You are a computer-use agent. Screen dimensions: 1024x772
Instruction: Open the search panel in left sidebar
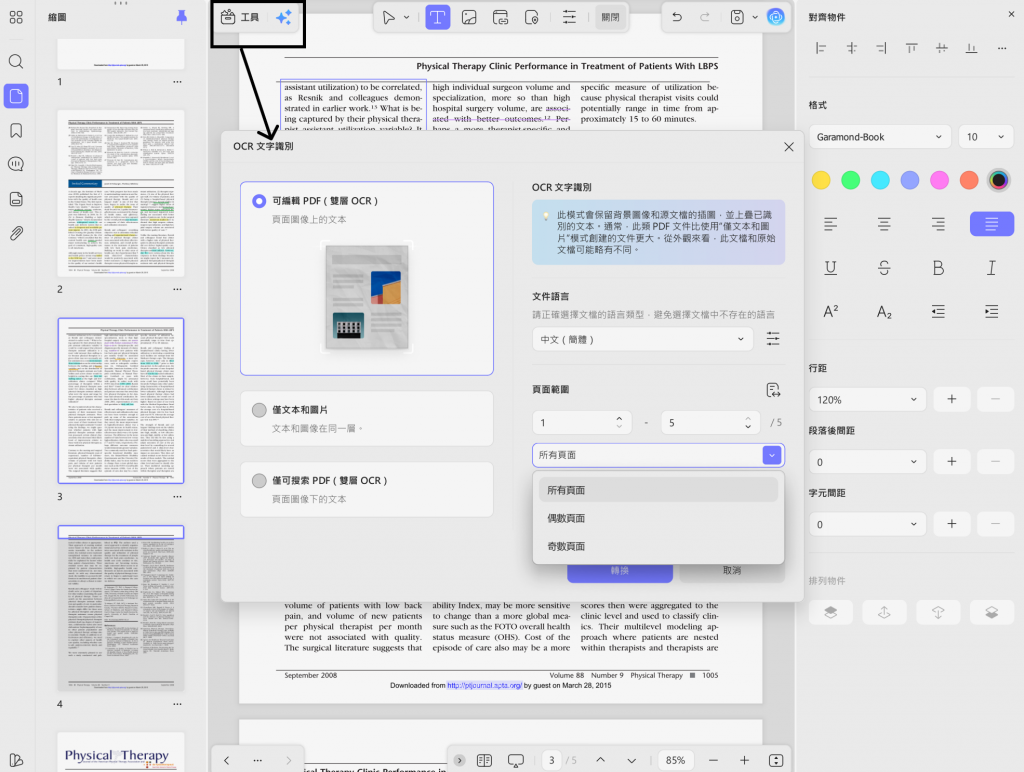tap(16, 61)
